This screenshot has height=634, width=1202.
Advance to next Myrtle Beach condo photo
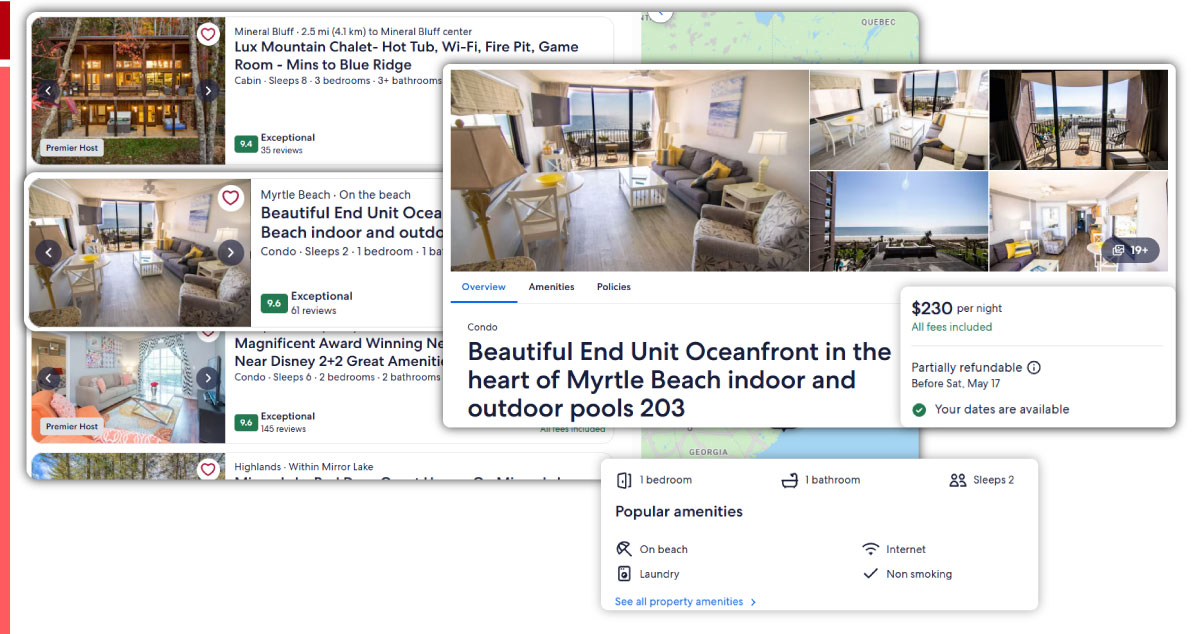230,252
